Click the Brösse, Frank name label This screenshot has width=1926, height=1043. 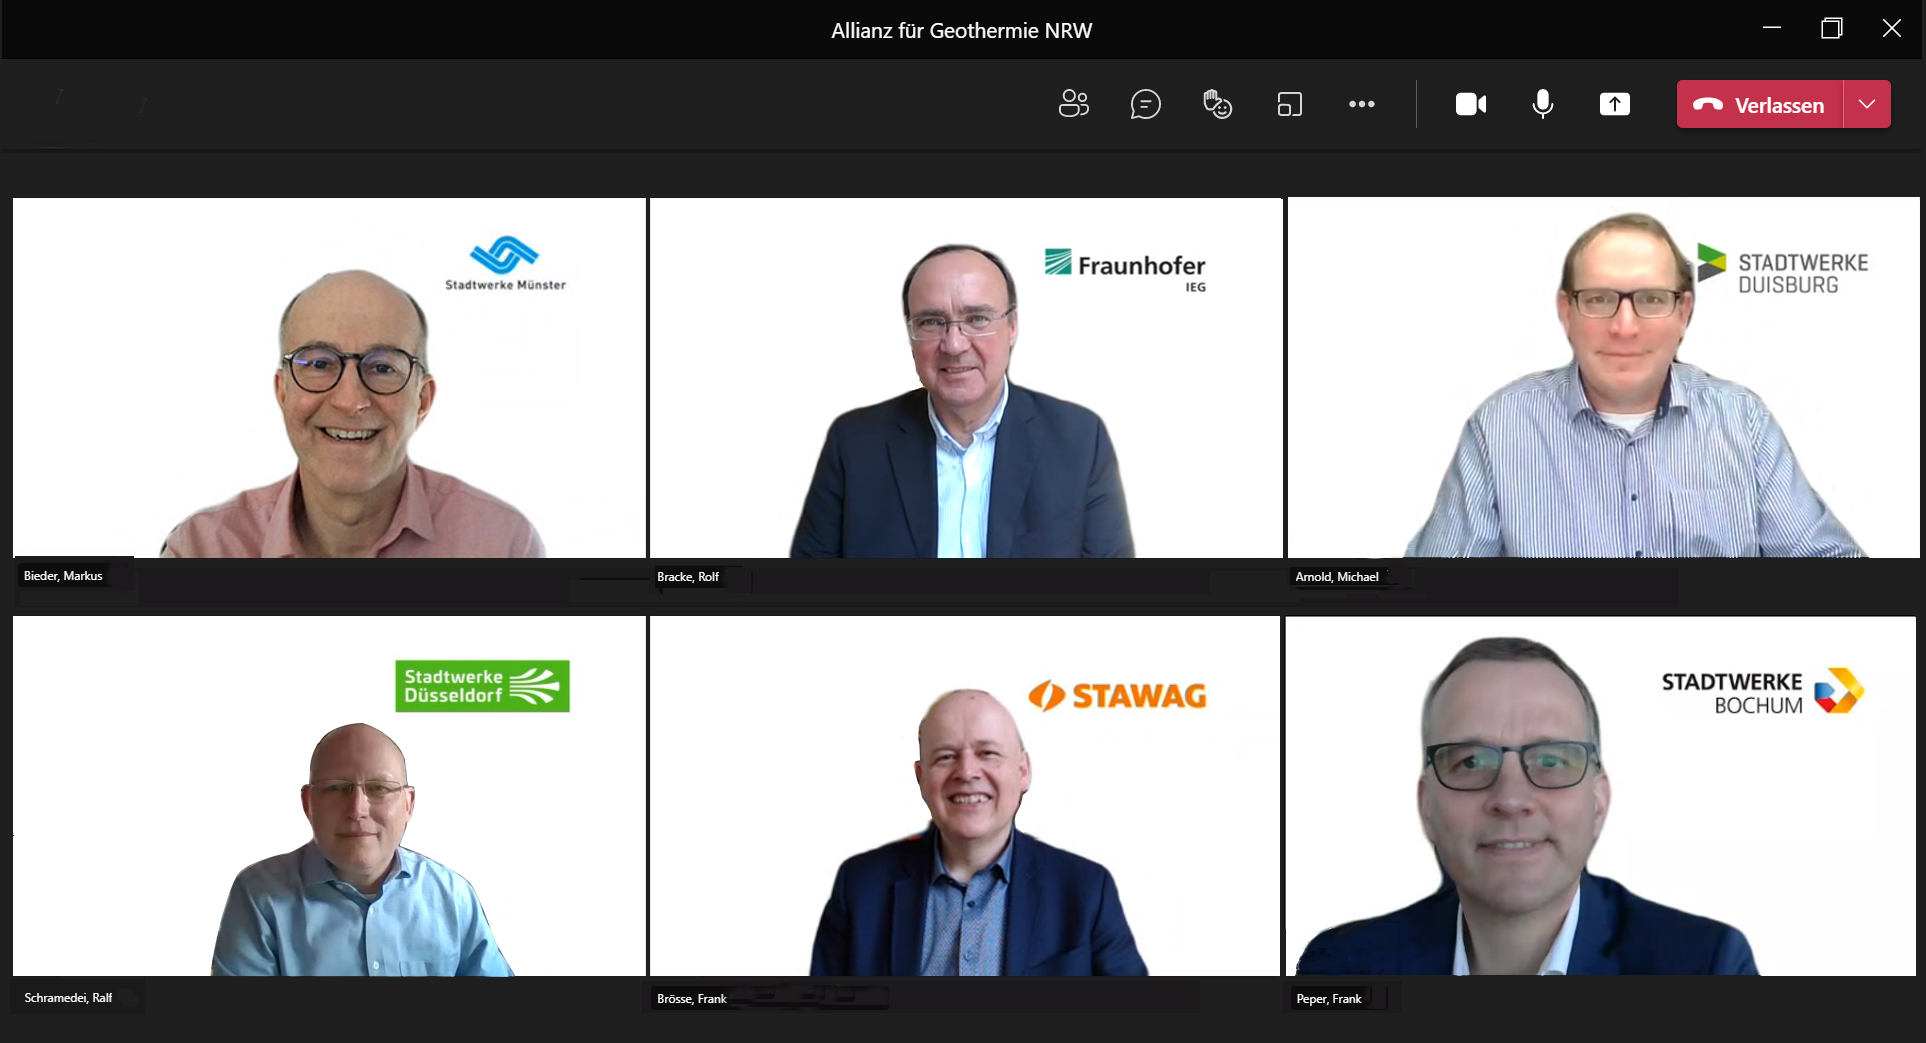coord(692,999)
